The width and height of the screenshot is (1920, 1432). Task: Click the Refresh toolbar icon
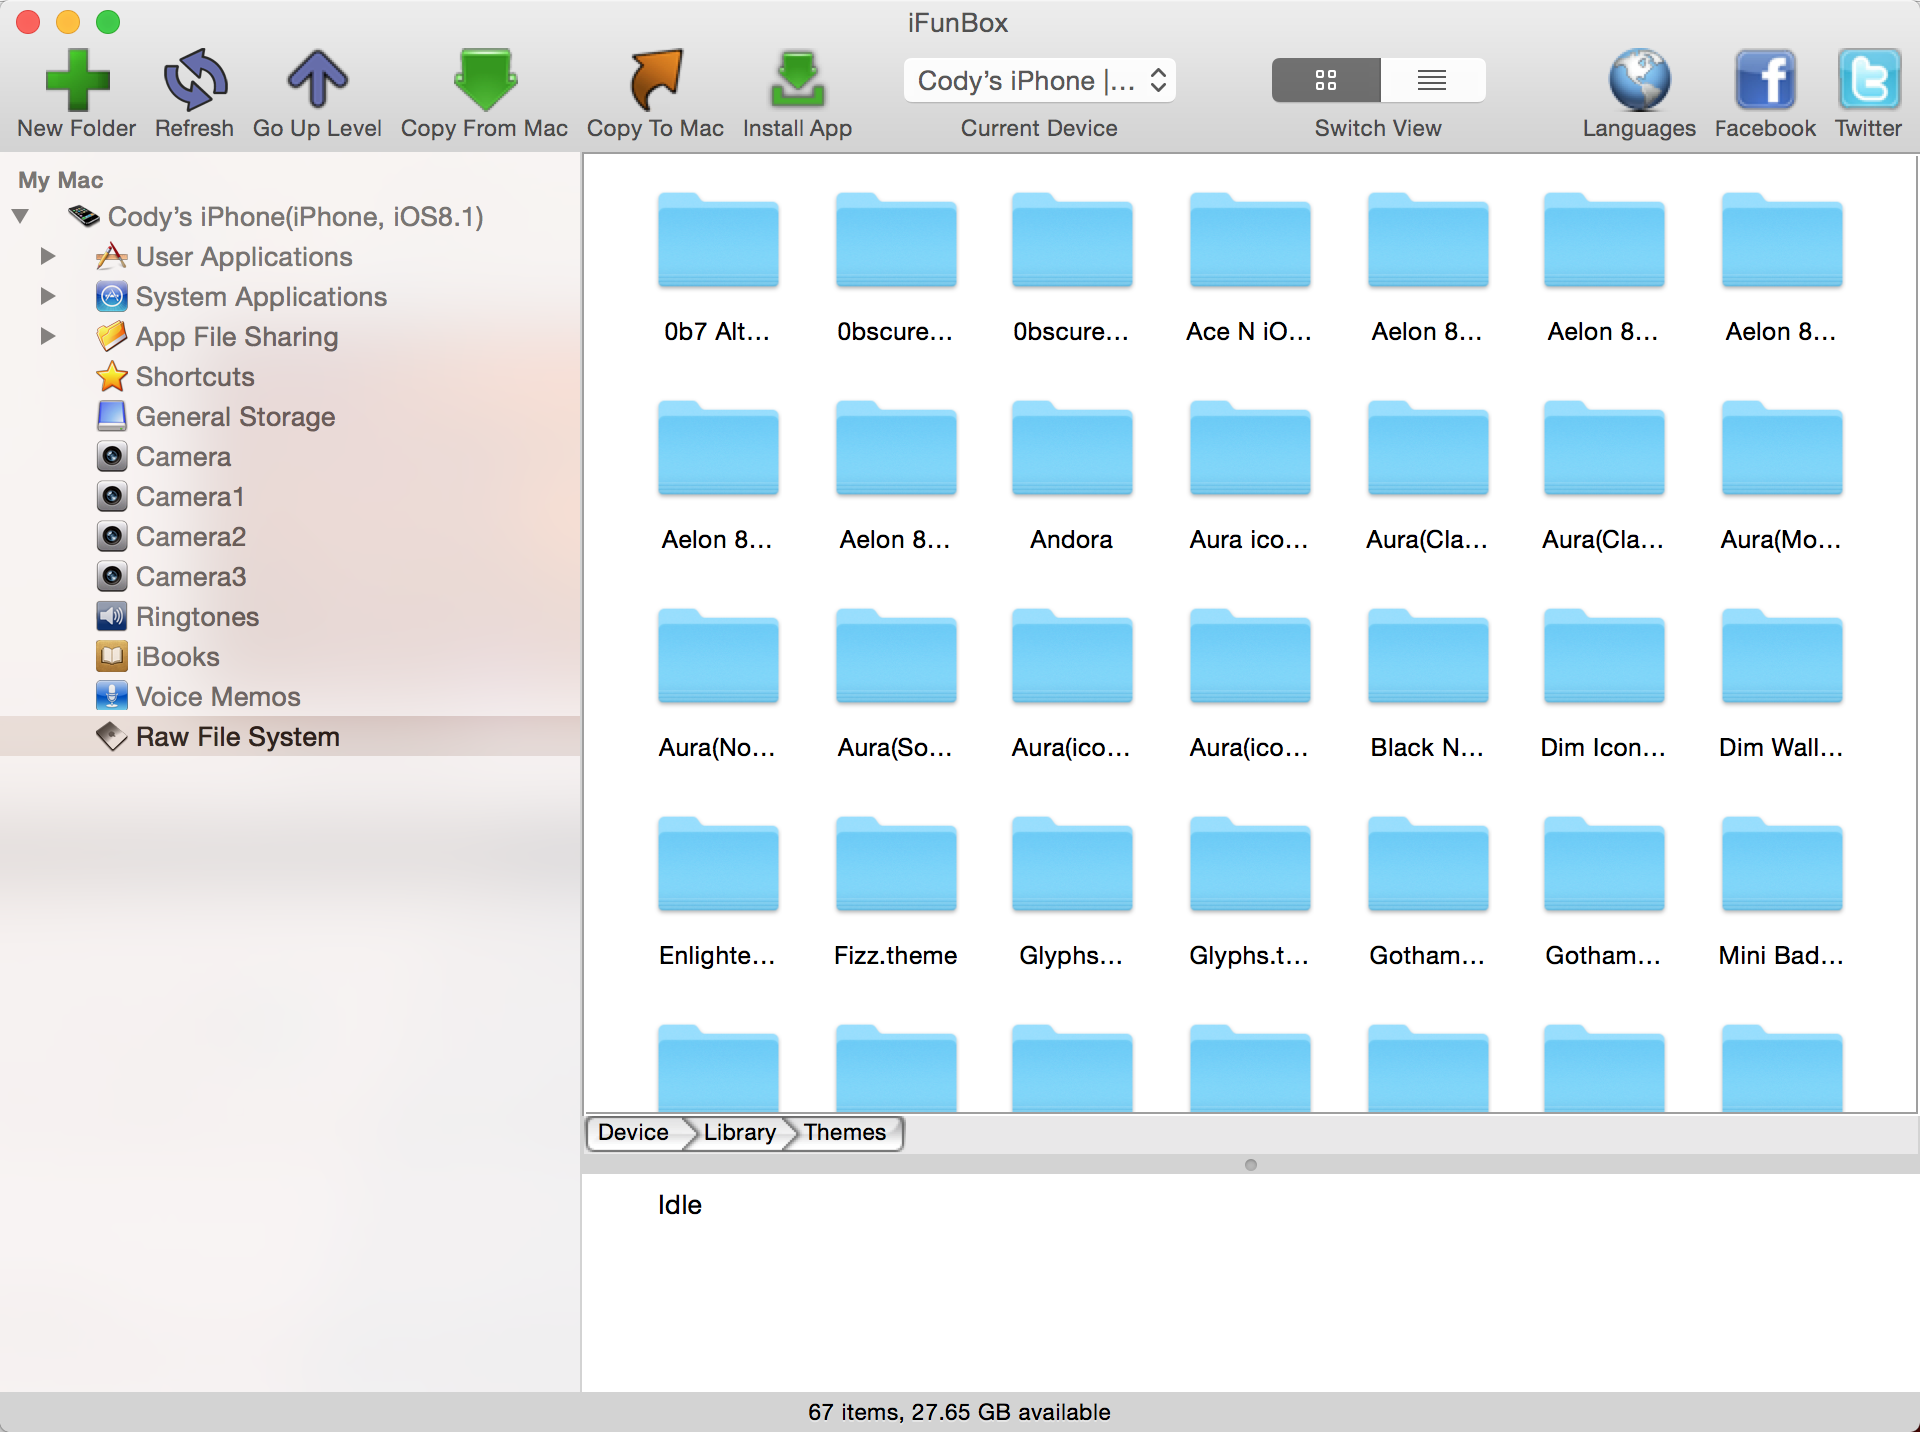tap(195, 79)
